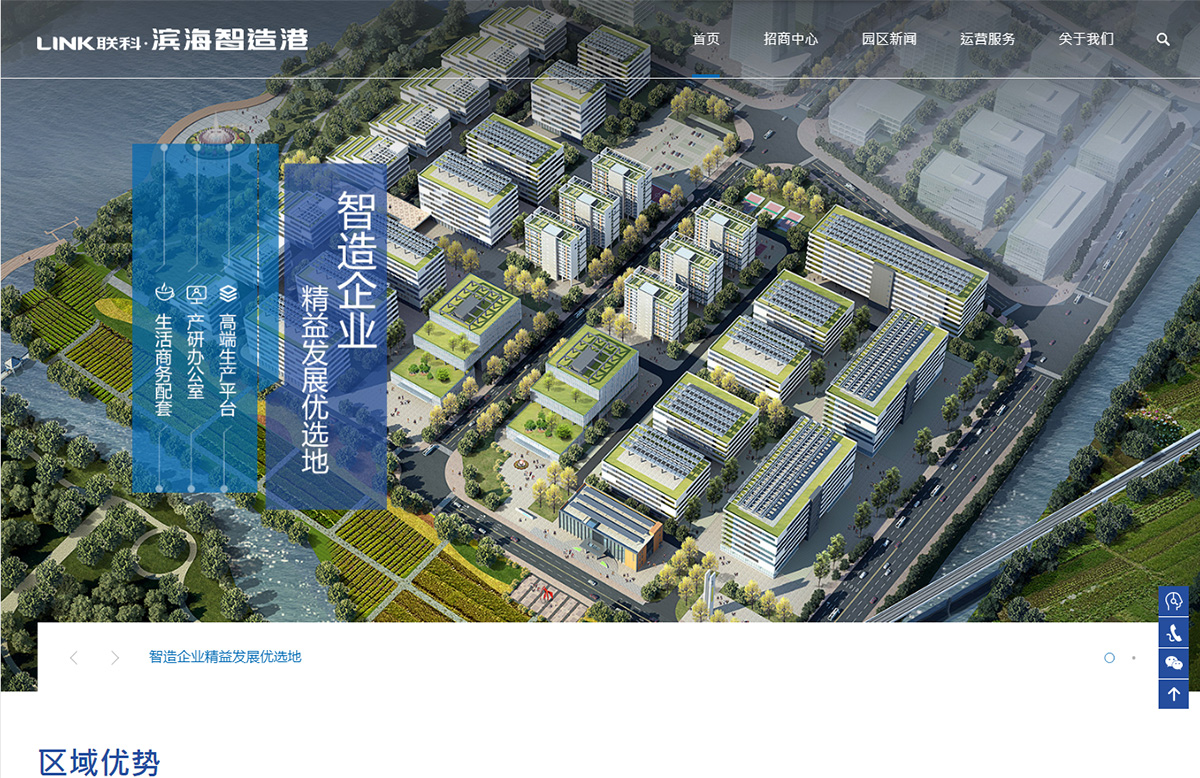Go to next banner slide arrow
Screen dimensions: 1200x778
pyautogui.click(x=115, y=657)
